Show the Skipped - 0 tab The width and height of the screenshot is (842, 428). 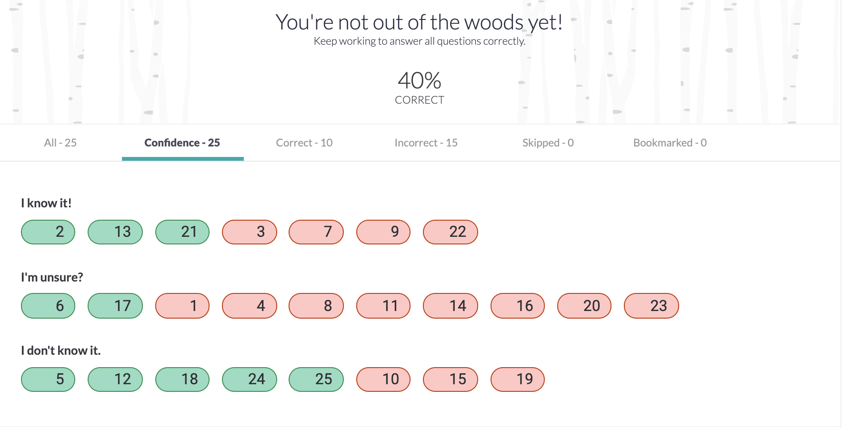pos(548,143)
